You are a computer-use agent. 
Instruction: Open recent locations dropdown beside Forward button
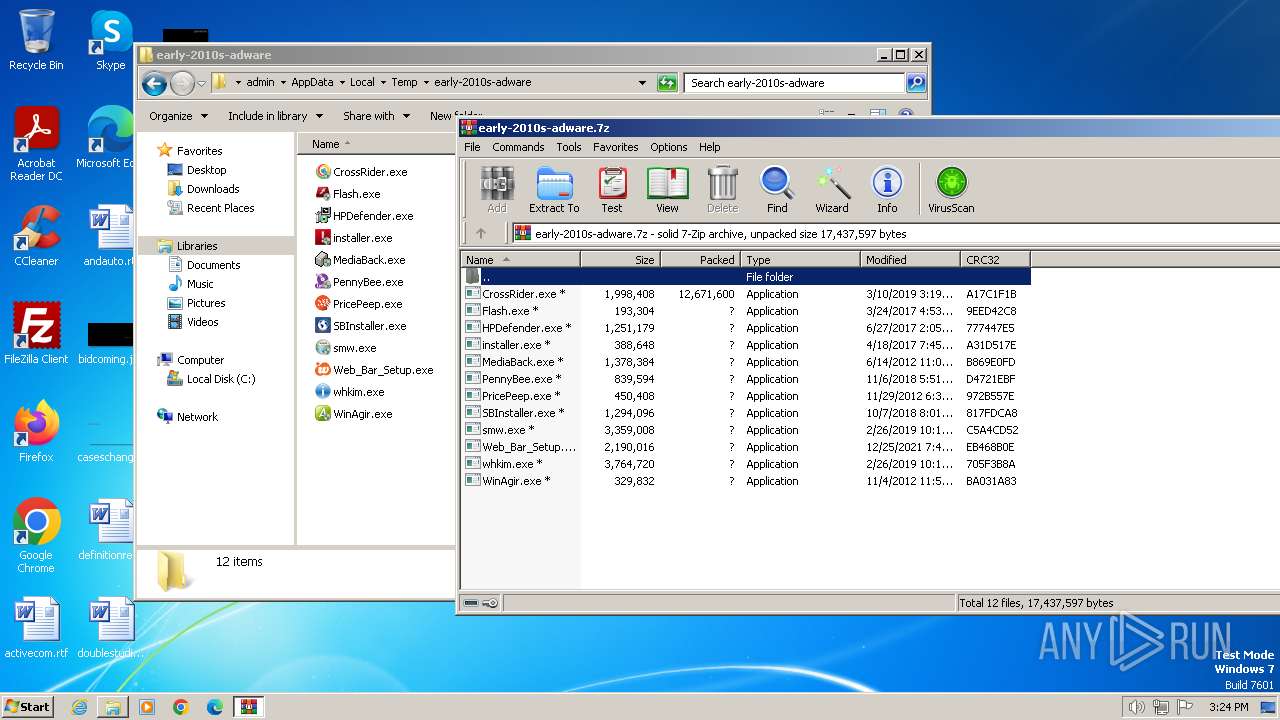tap(202, 83)
